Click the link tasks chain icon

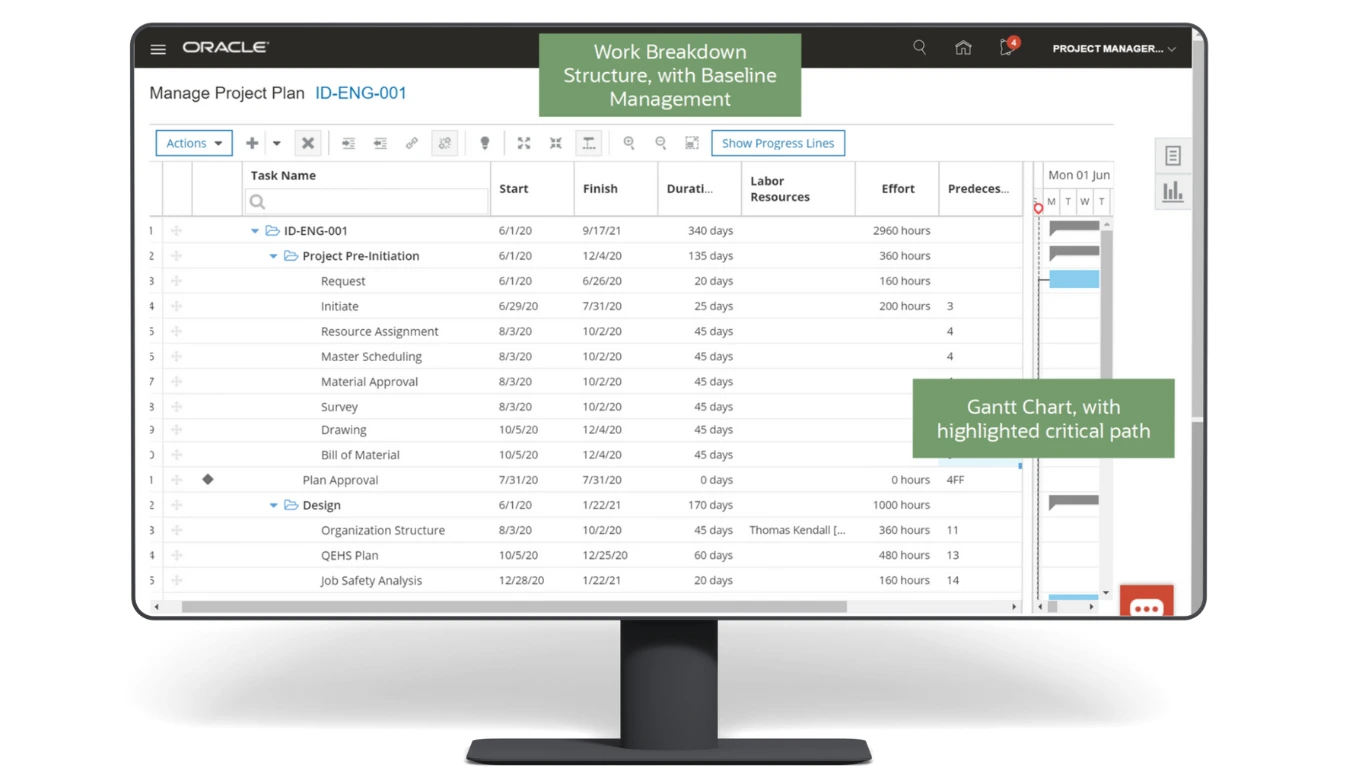[412, 143]
